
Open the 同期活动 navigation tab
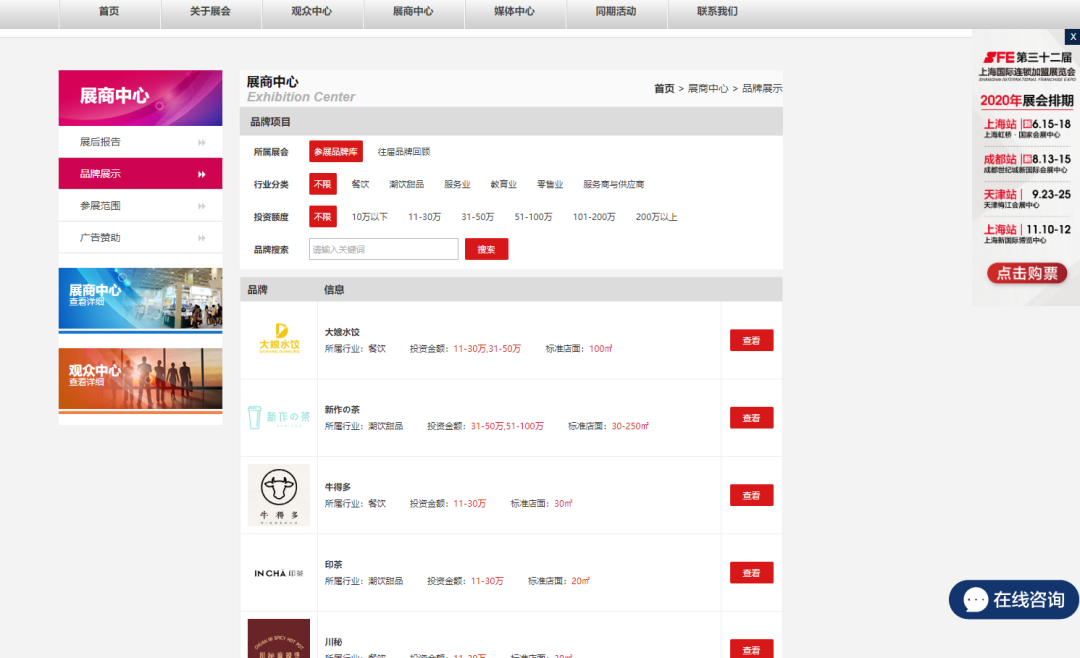[x=616, y=12]
